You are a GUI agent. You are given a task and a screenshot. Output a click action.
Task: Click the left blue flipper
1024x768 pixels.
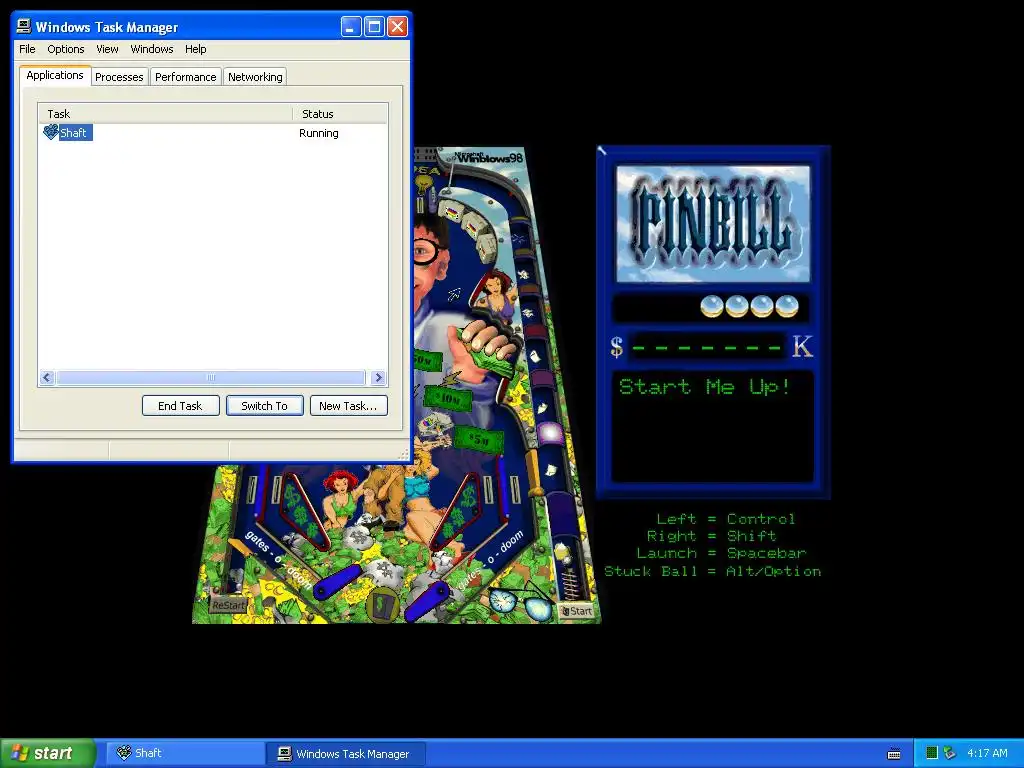click(338, 582)
